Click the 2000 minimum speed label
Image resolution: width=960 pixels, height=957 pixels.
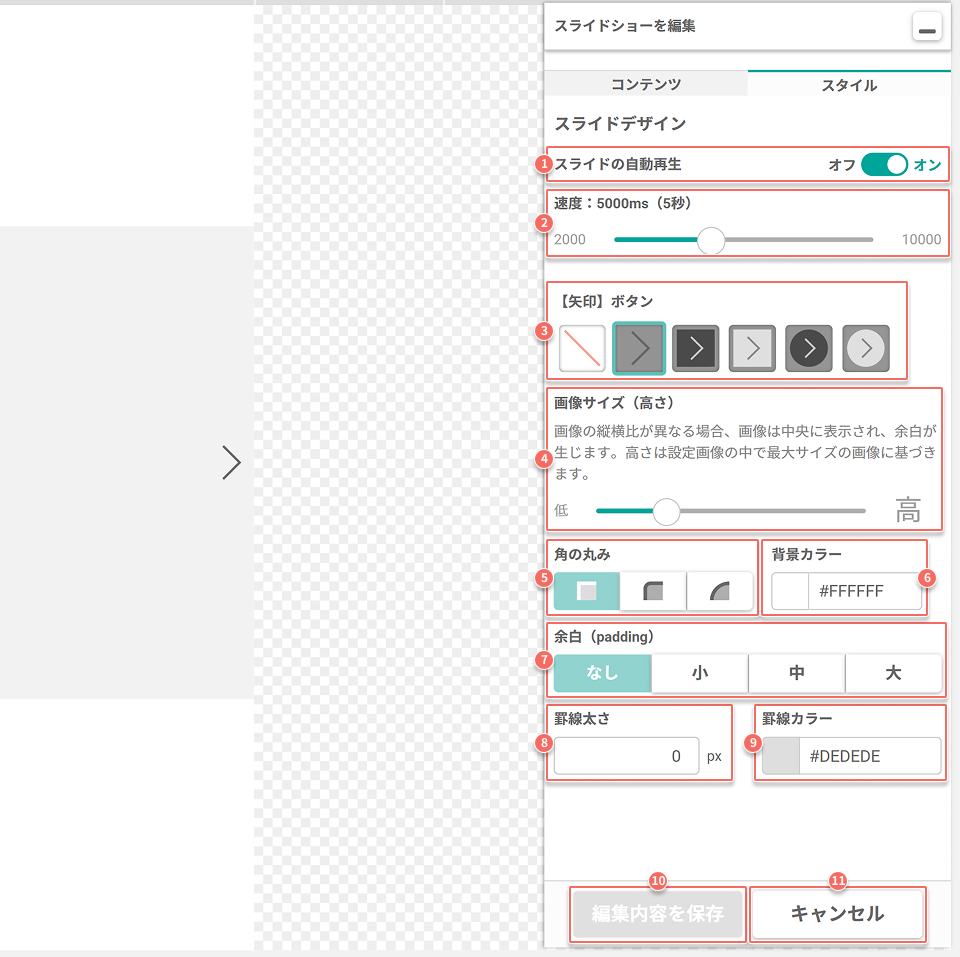coord(570,239)
